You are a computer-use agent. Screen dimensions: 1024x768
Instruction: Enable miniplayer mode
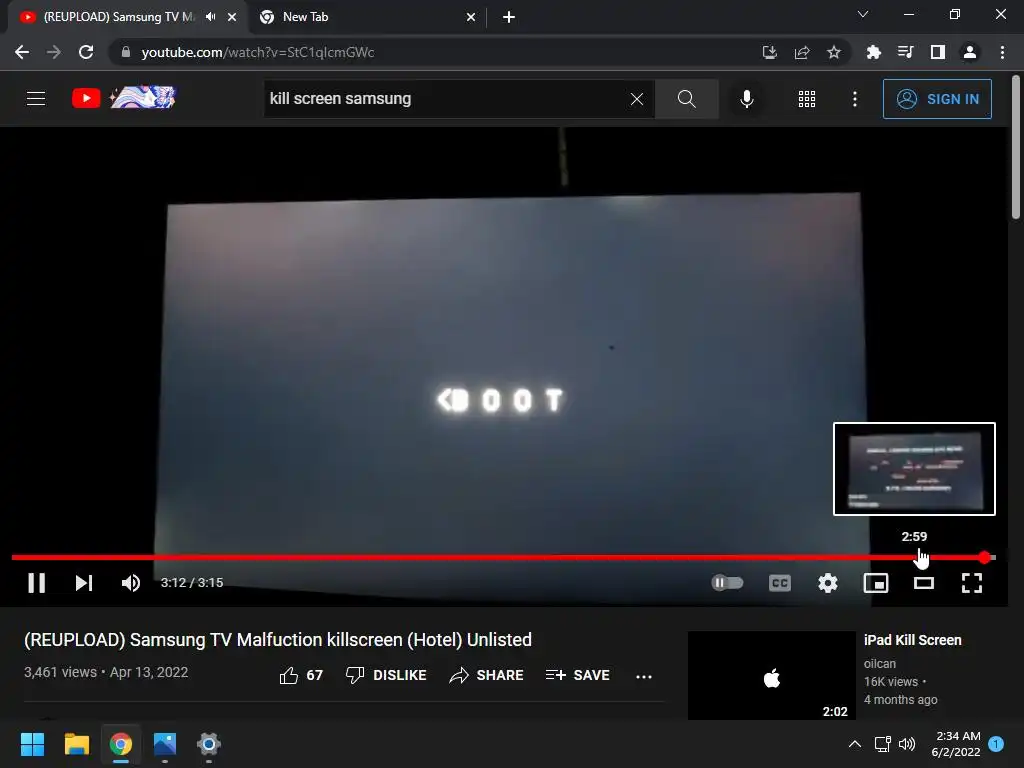[876, 583]
